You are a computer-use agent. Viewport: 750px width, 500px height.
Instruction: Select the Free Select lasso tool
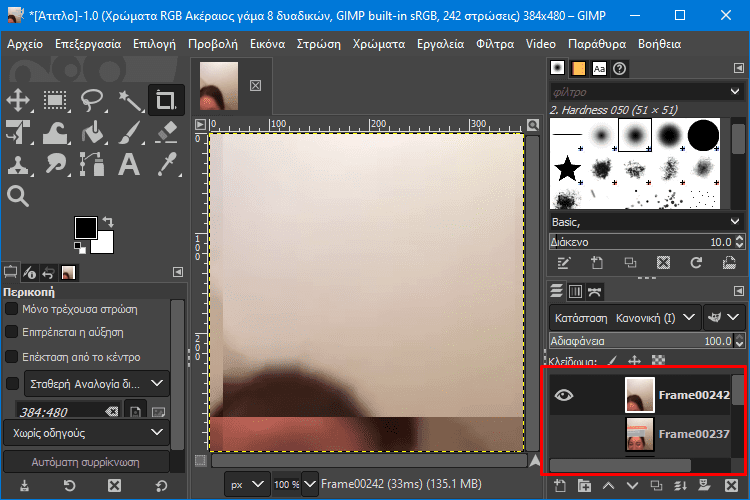92,100
